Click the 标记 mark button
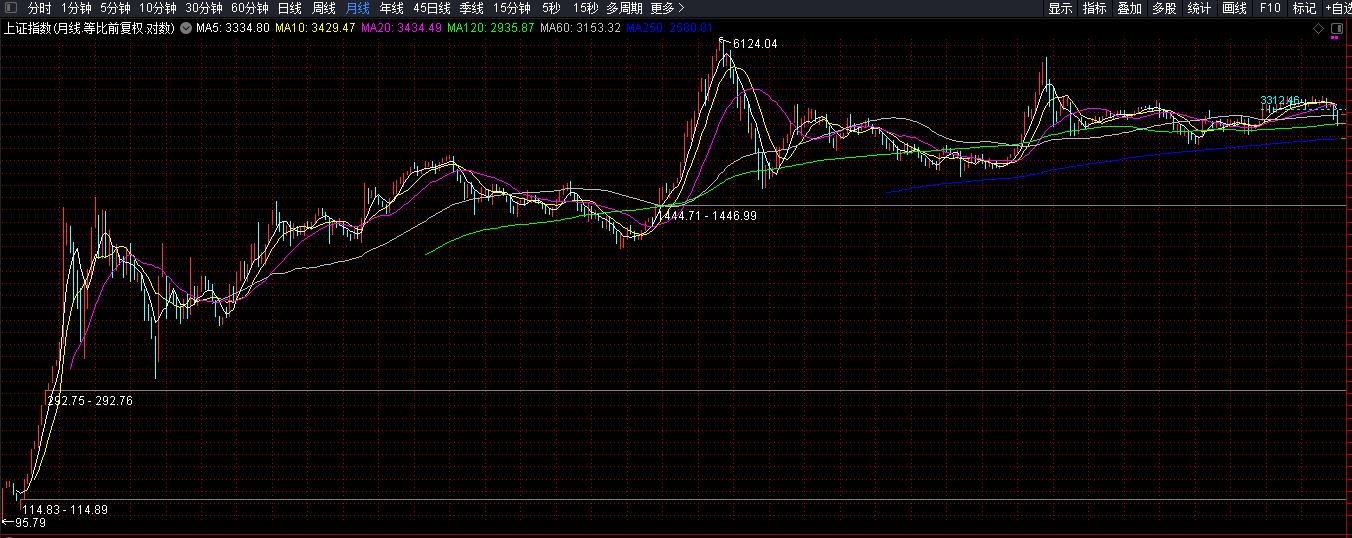Screen dimensions: 1352x538 point(1304,8)
